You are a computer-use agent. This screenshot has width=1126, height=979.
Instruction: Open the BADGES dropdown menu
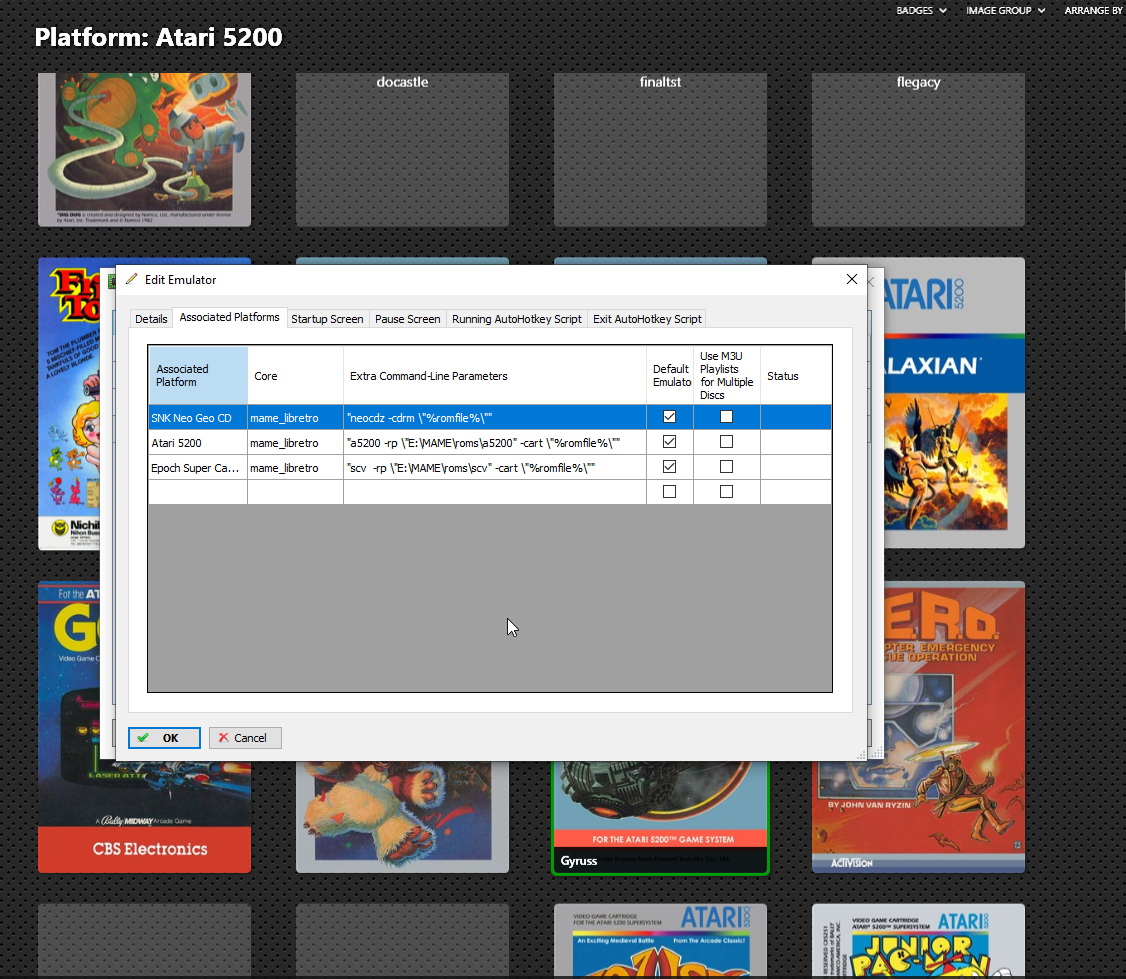point(921,11)
